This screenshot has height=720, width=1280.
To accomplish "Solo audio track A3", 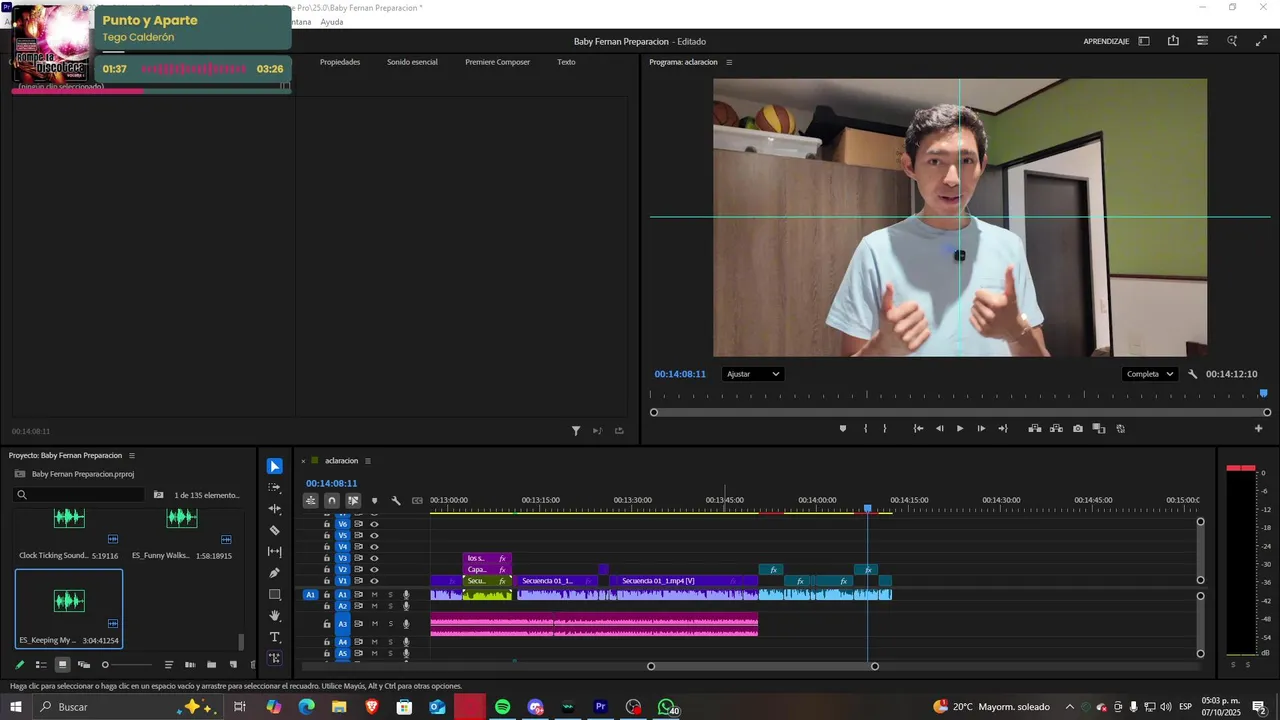I will pos(390,624).
